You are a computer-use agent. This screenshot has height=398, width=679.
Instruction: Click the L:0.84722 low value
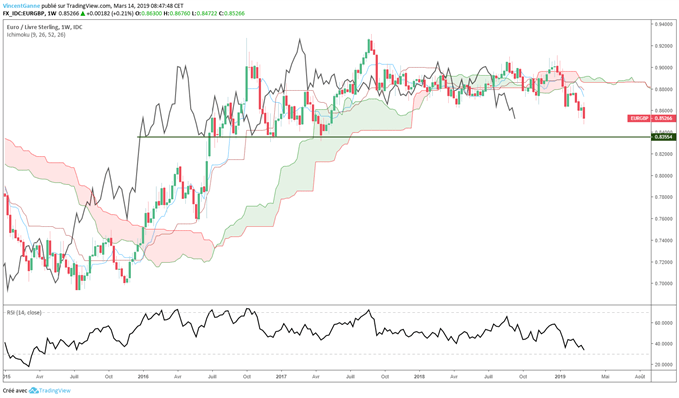204,13
